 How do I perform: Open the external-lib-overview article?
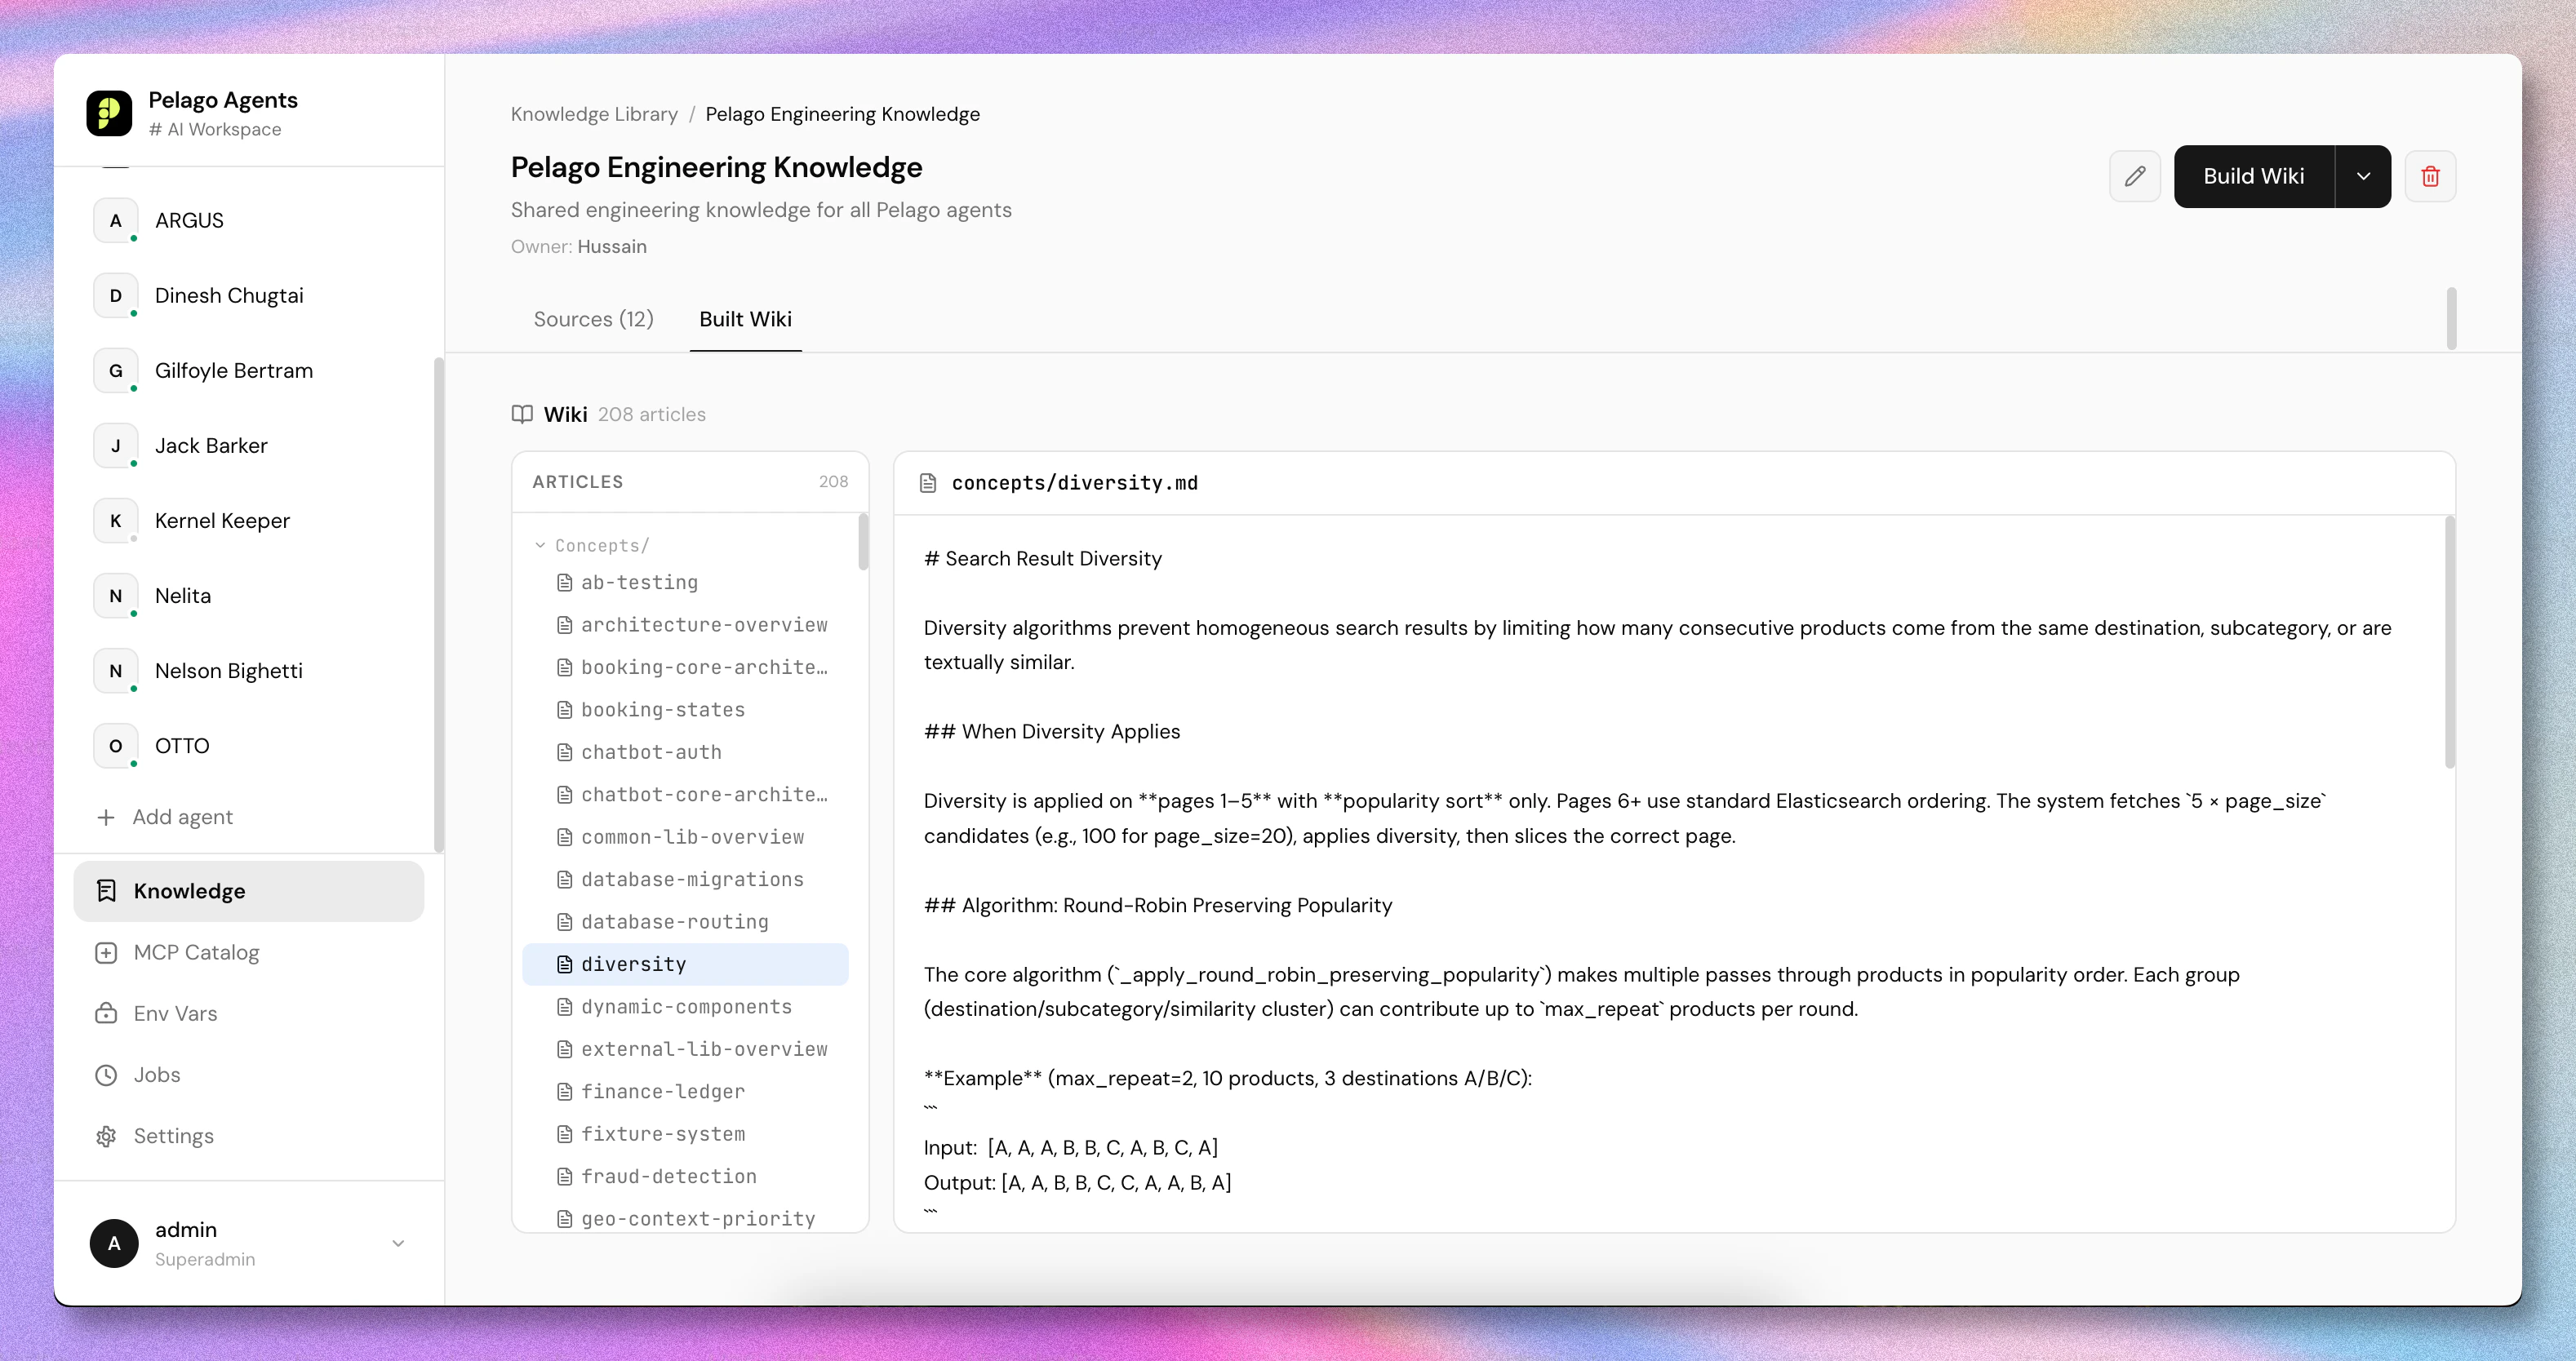click(685, 1049)
